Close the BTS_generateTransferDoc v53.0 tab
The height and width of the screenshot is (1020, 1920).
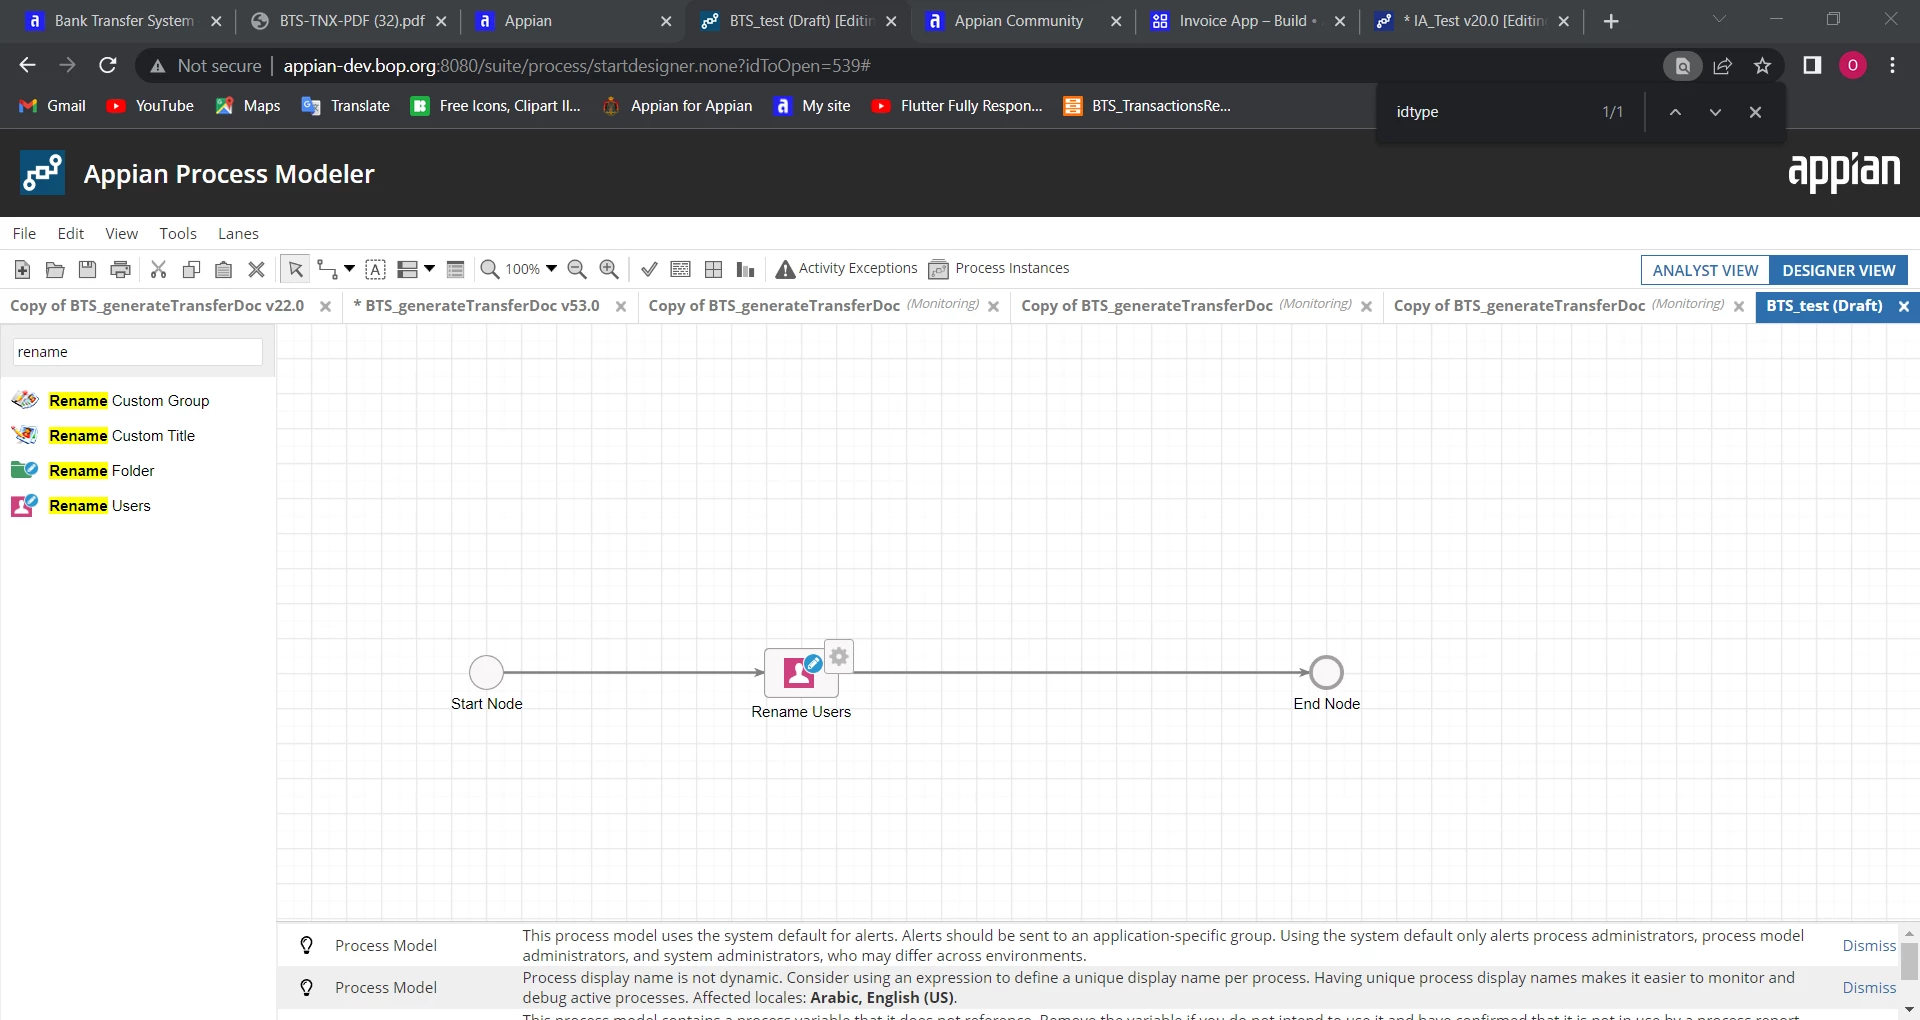(x=621, y=306)
